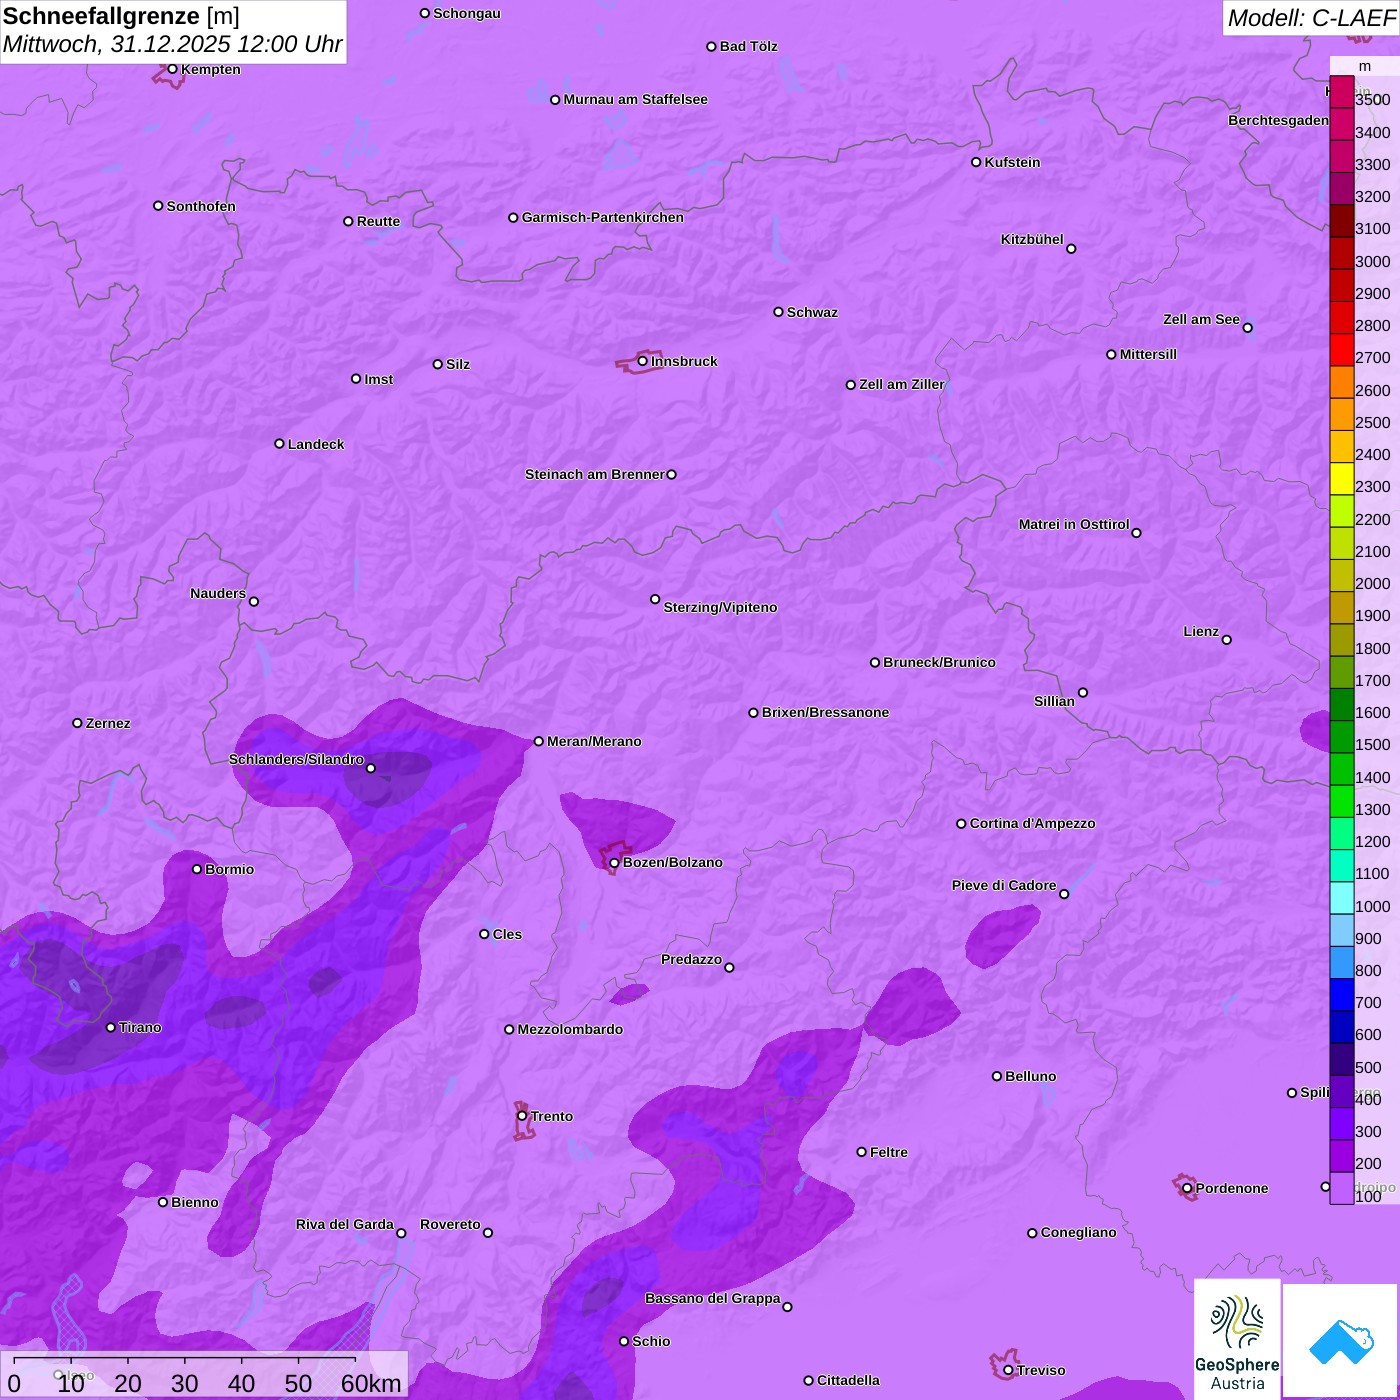The width and height of the screenshot is (1400, 1400).
Task: Click the Kitzbühel marker dot
Action: point(1071,249)
